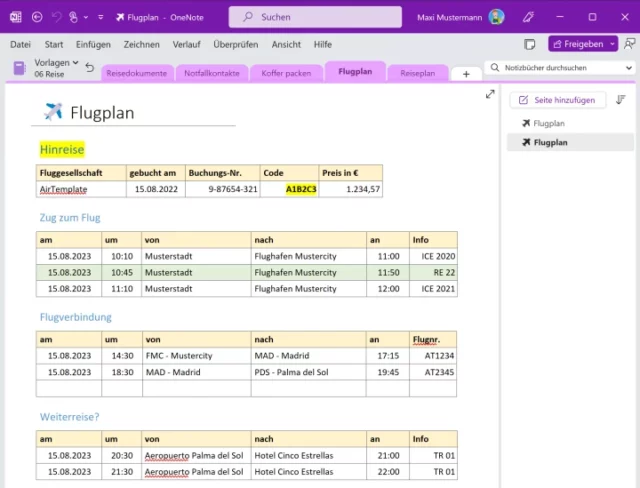Click the Flugverbindung heading
The image size is (640, 488).
coord(76,317)
